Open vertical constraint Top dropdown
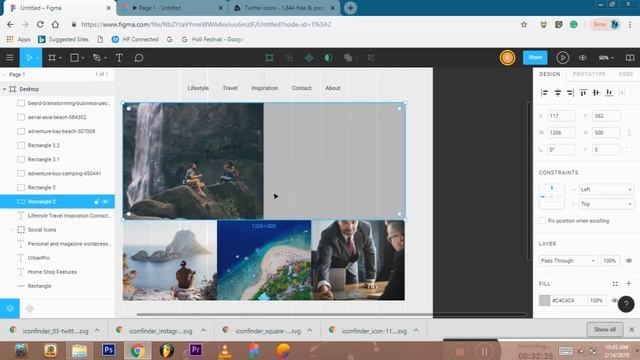Image resolution: width=640 pixels, height=360 pixels. 606,204
